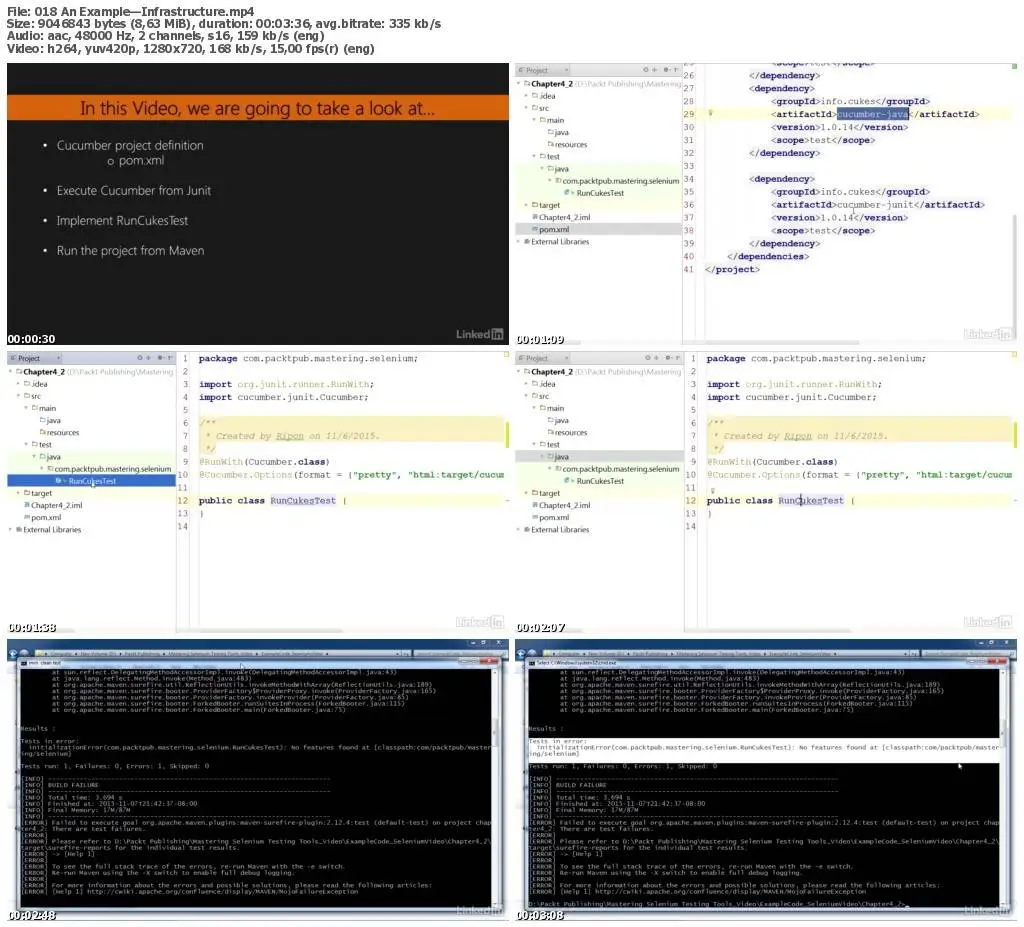
Task: Select pom.xml in 00:01:38 project tree
Action: click(x=46, y=517)
